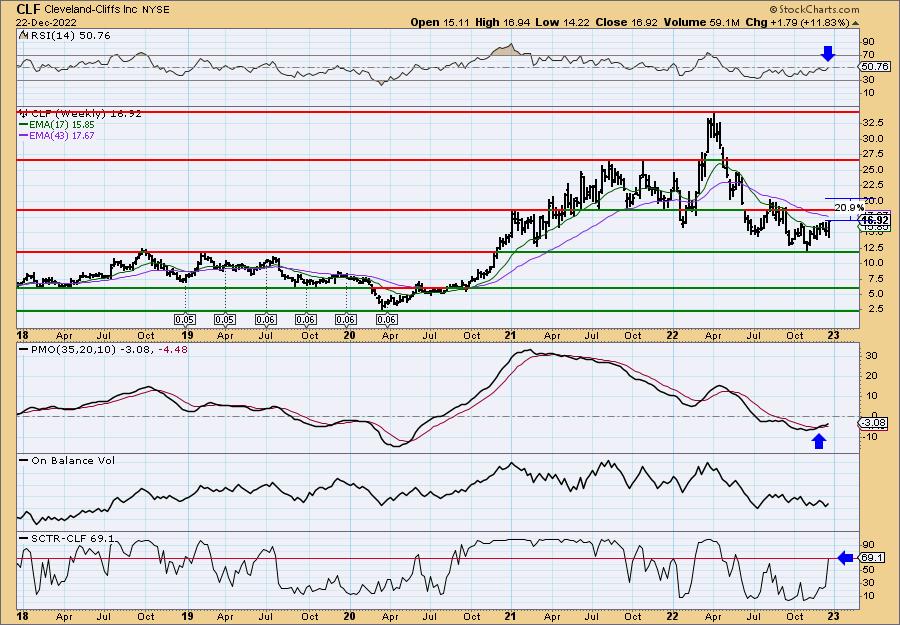The height and width of the screenshot is (625, 900).
Task: Click the On Balance Vol panel label
Action: [72, 460]
